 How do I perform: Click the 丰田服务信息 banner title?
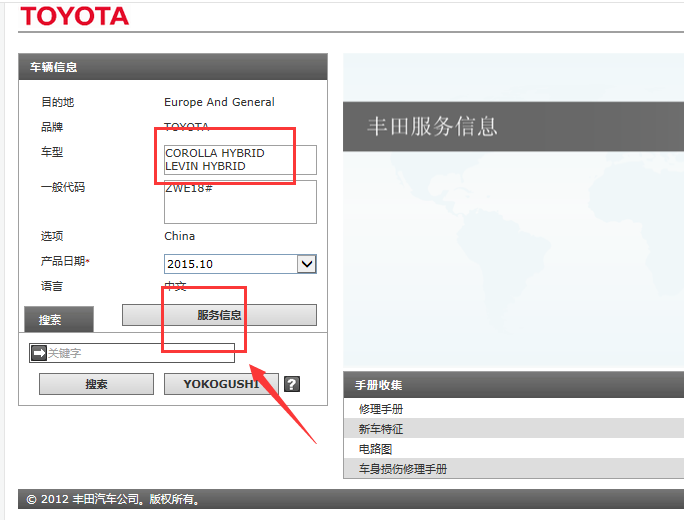tap(432, 127)
